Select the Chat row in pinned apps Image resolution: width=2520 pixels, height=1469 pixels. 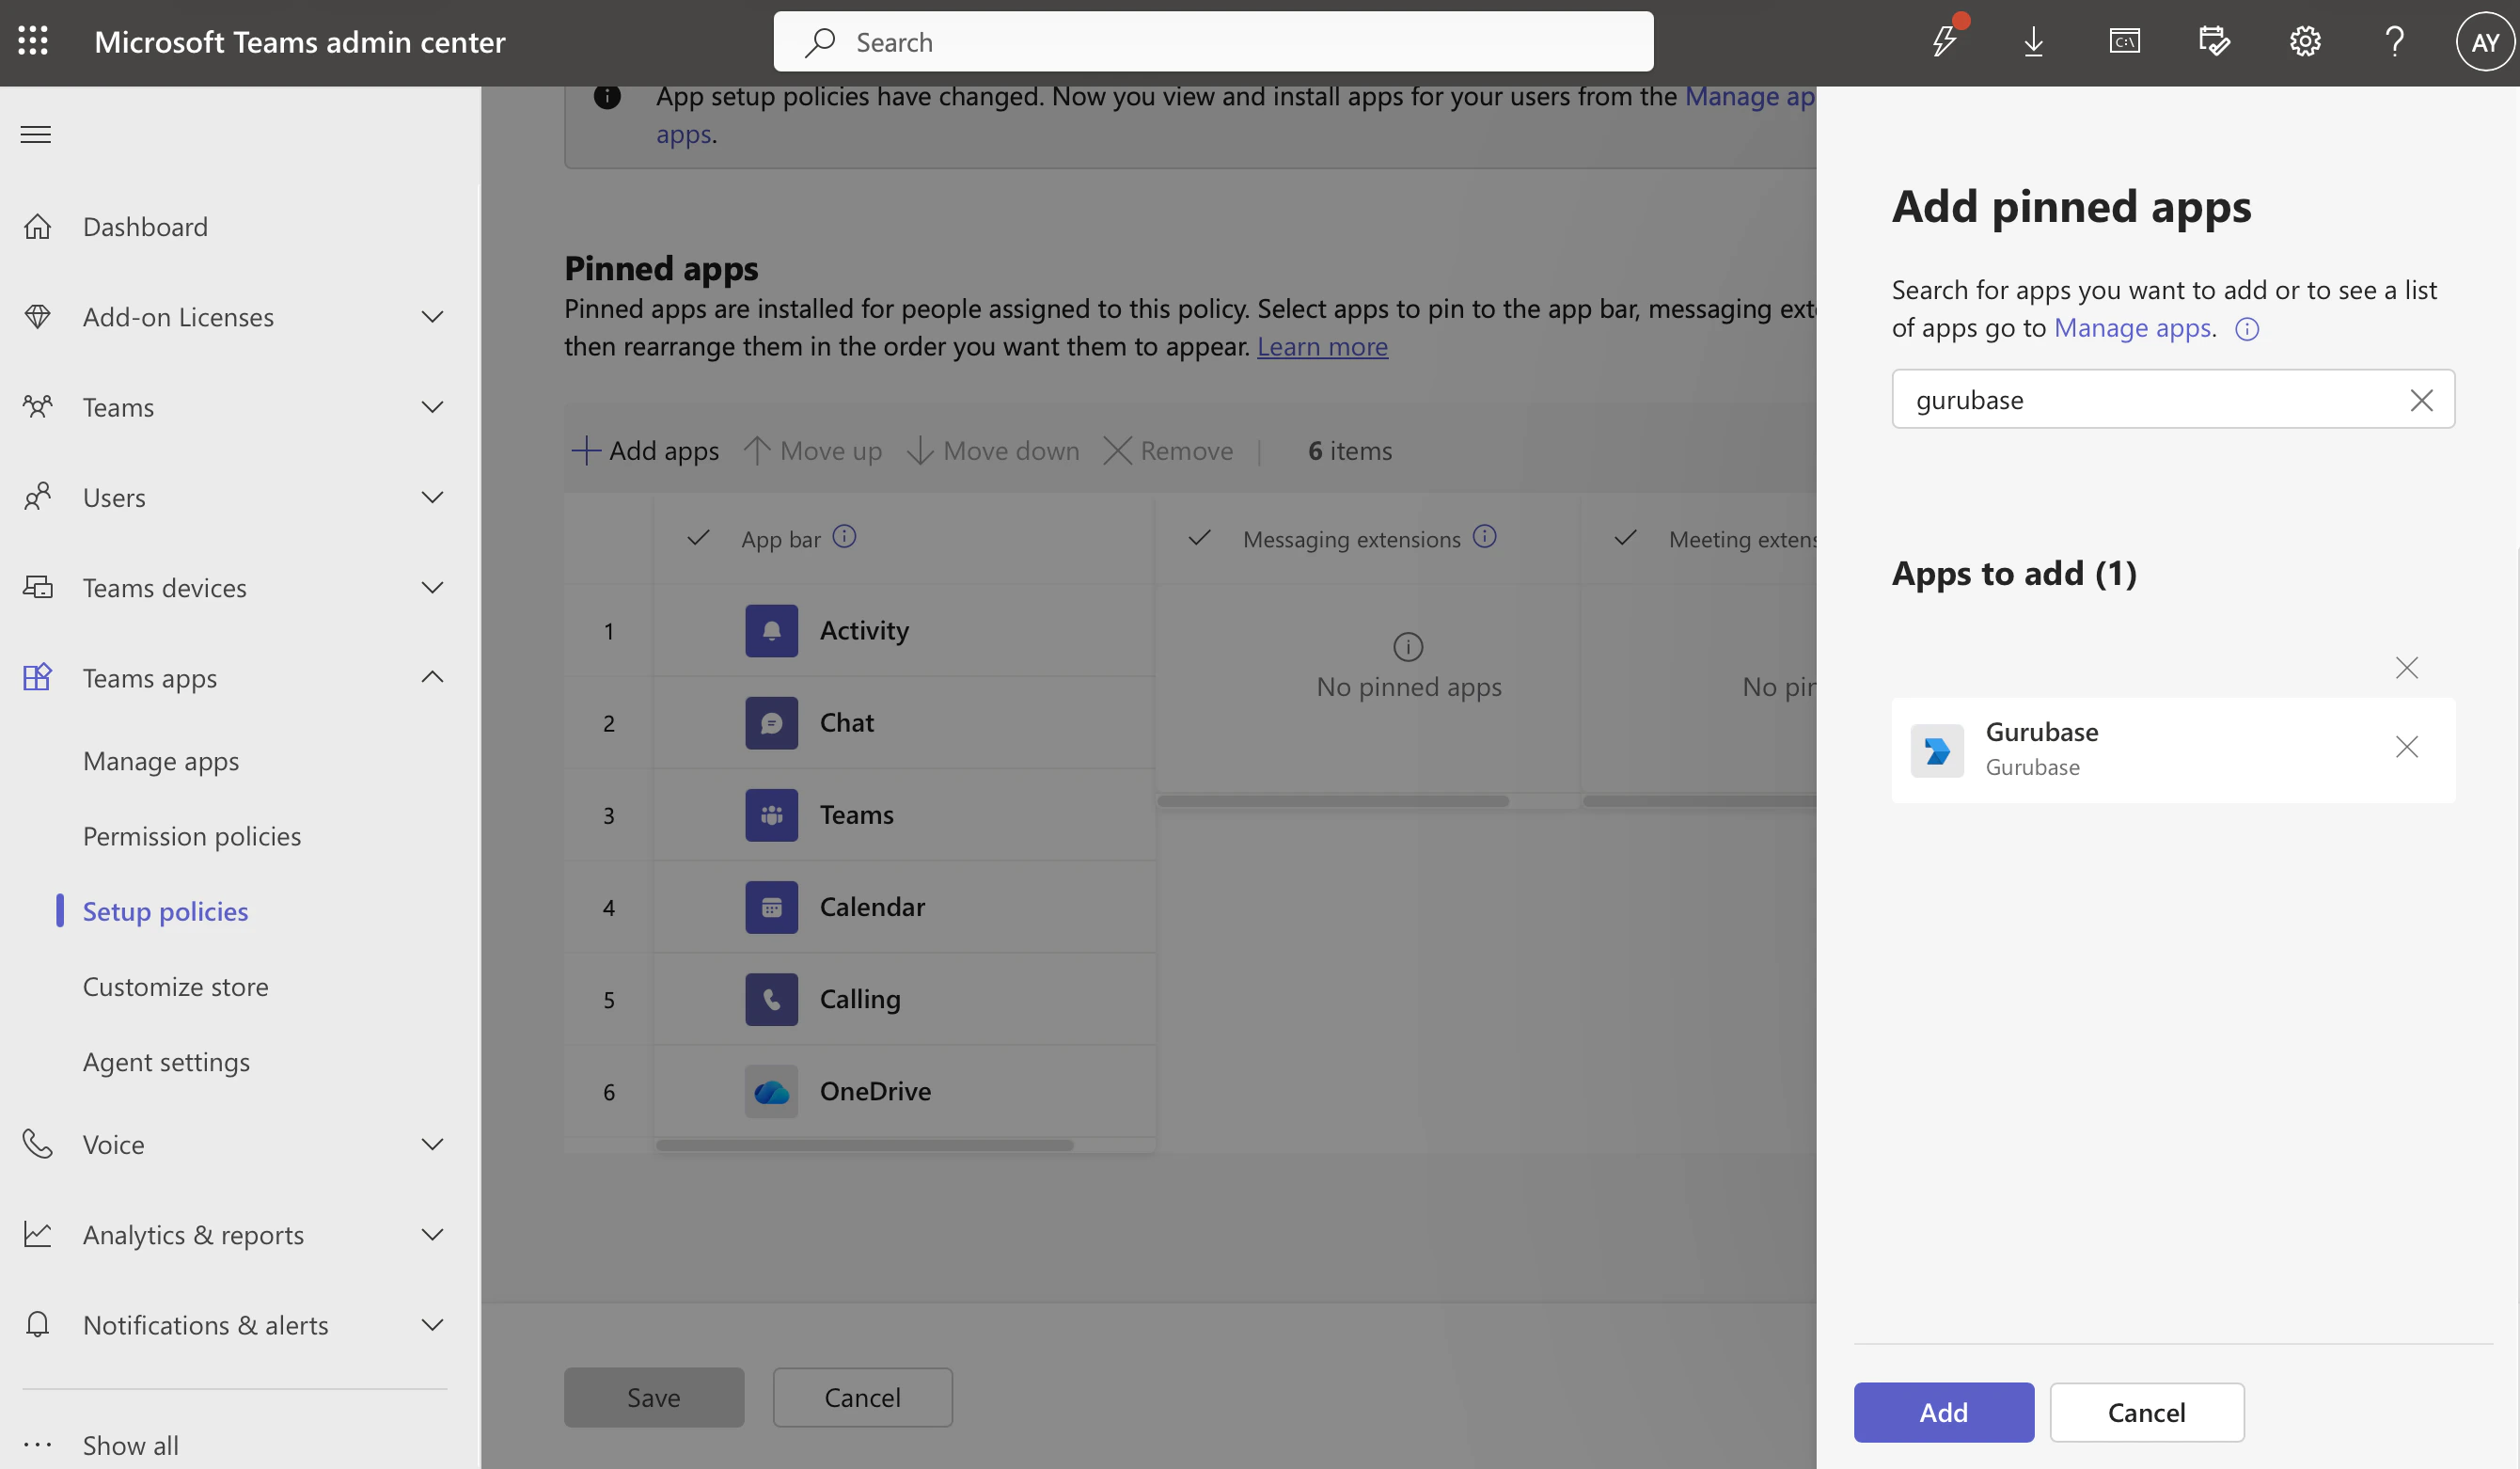click(860, 723)
